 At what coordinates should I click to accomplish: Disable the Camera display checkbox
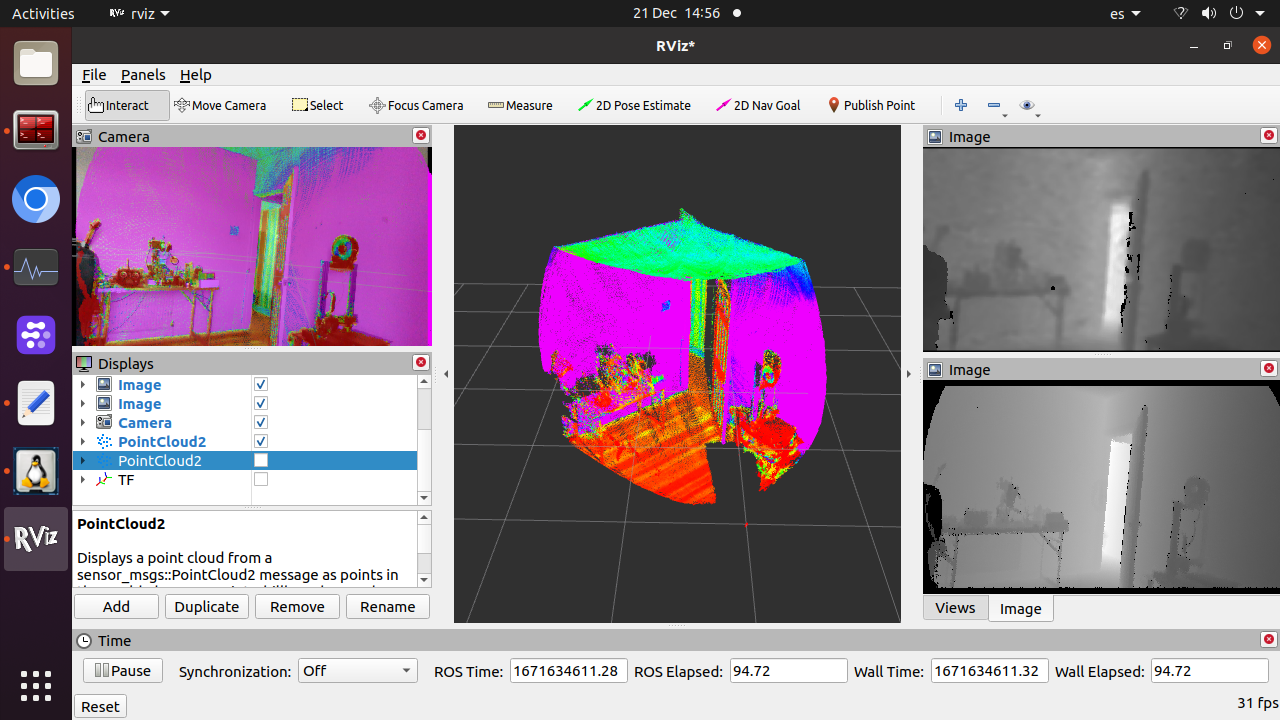coord(261,423)
